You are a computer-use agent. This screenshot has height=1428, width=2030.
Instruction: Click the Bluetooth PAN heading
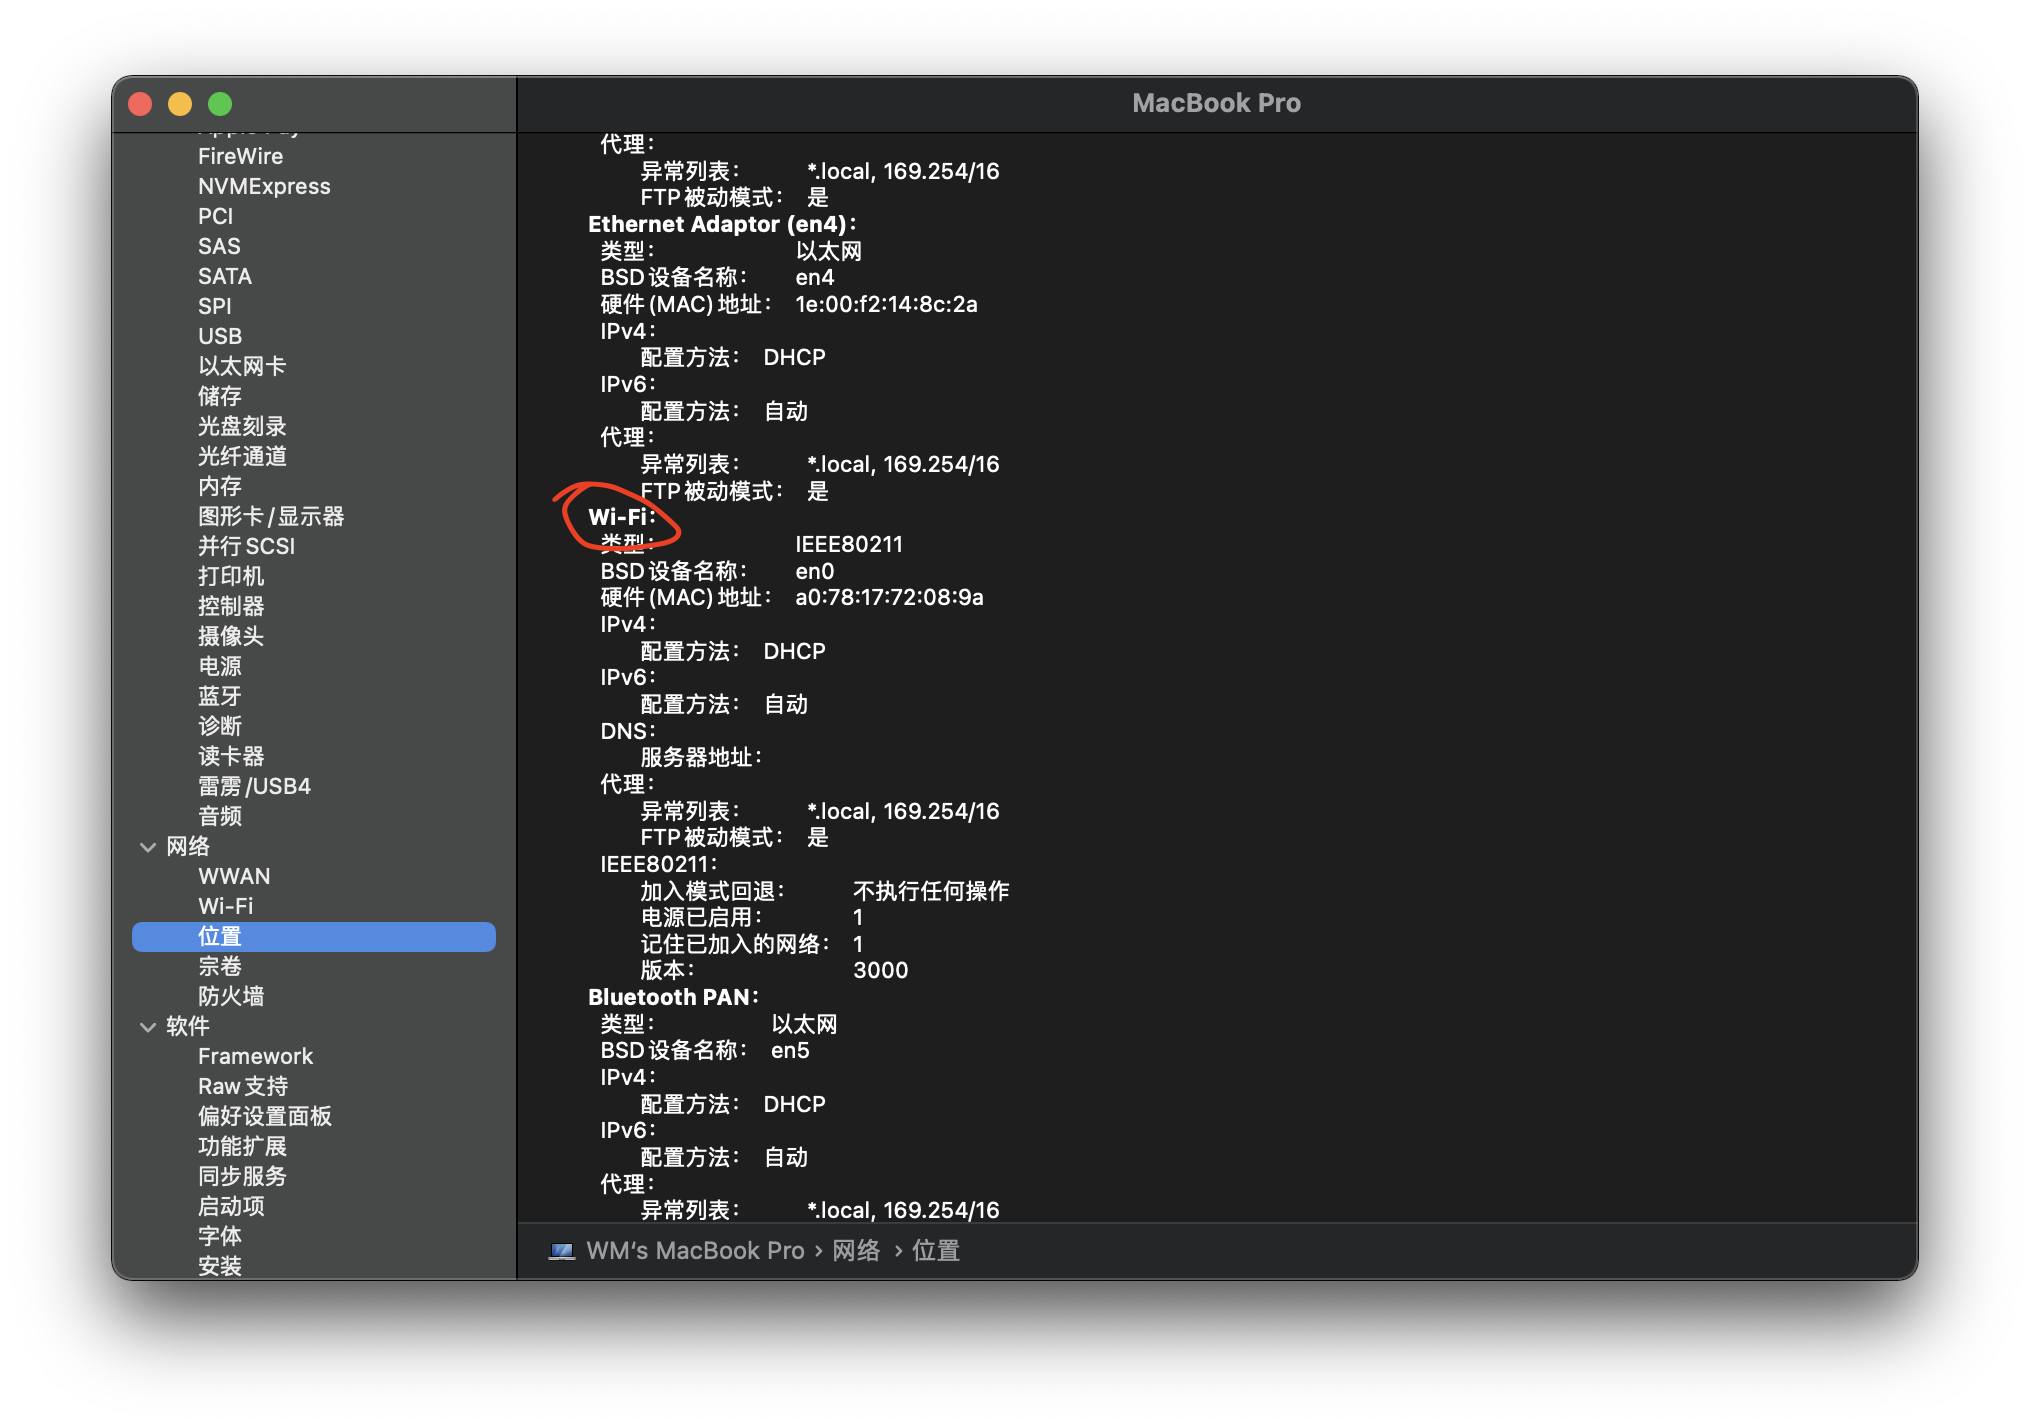(673, 997)
